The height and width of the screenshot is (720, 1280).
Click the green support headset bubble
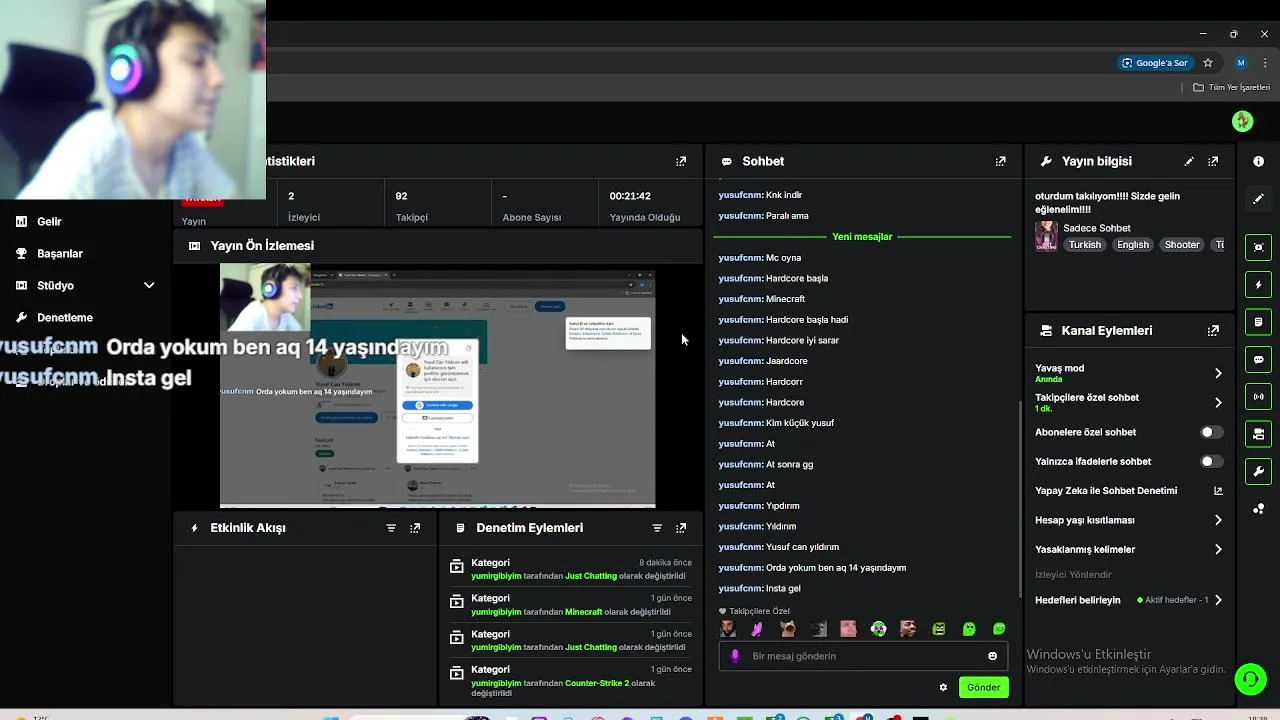click(x=1250, y=679)
